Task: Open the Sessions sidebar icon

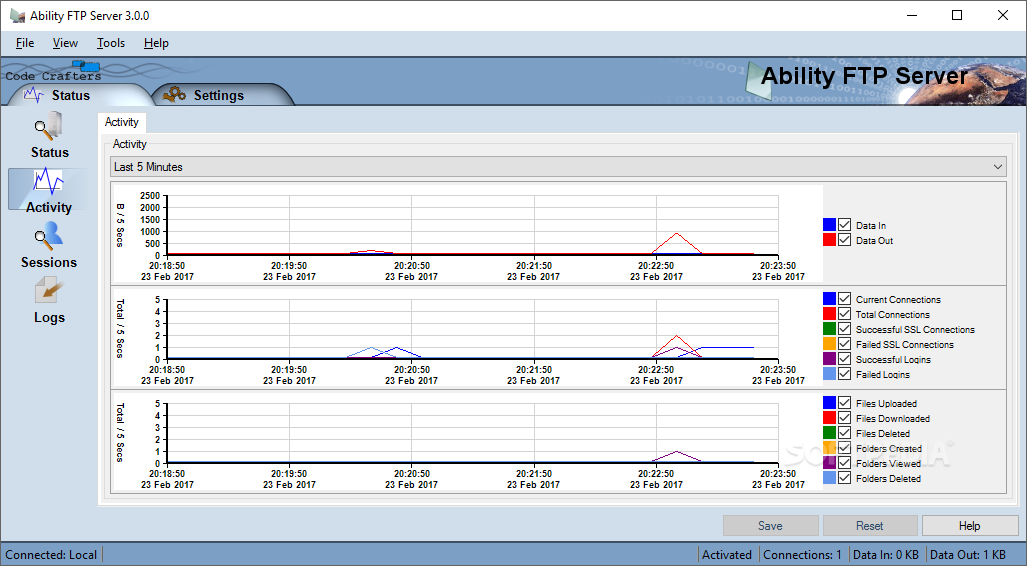Action: pos(49,245)
